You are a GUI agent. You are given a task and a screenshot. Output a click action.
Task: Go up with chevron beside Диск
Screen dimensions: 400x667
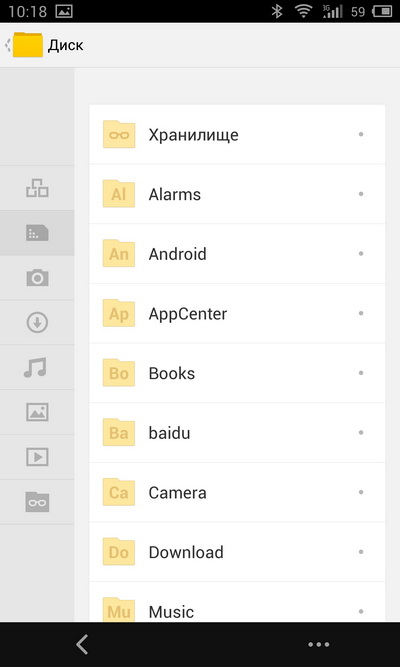[x=8, y=45]
